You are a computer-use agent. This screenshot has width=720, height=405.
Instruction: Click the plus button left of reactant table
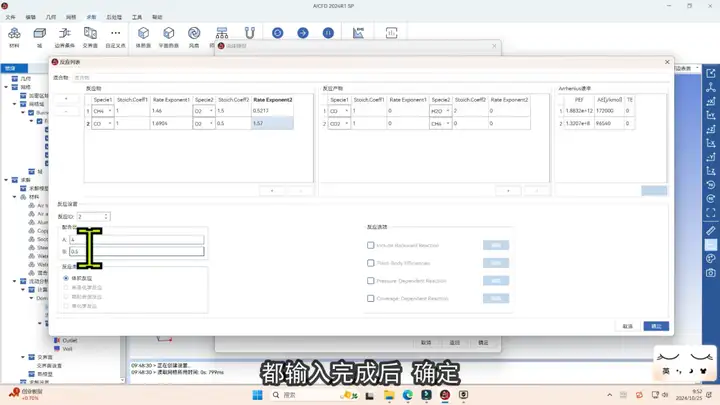66,99
